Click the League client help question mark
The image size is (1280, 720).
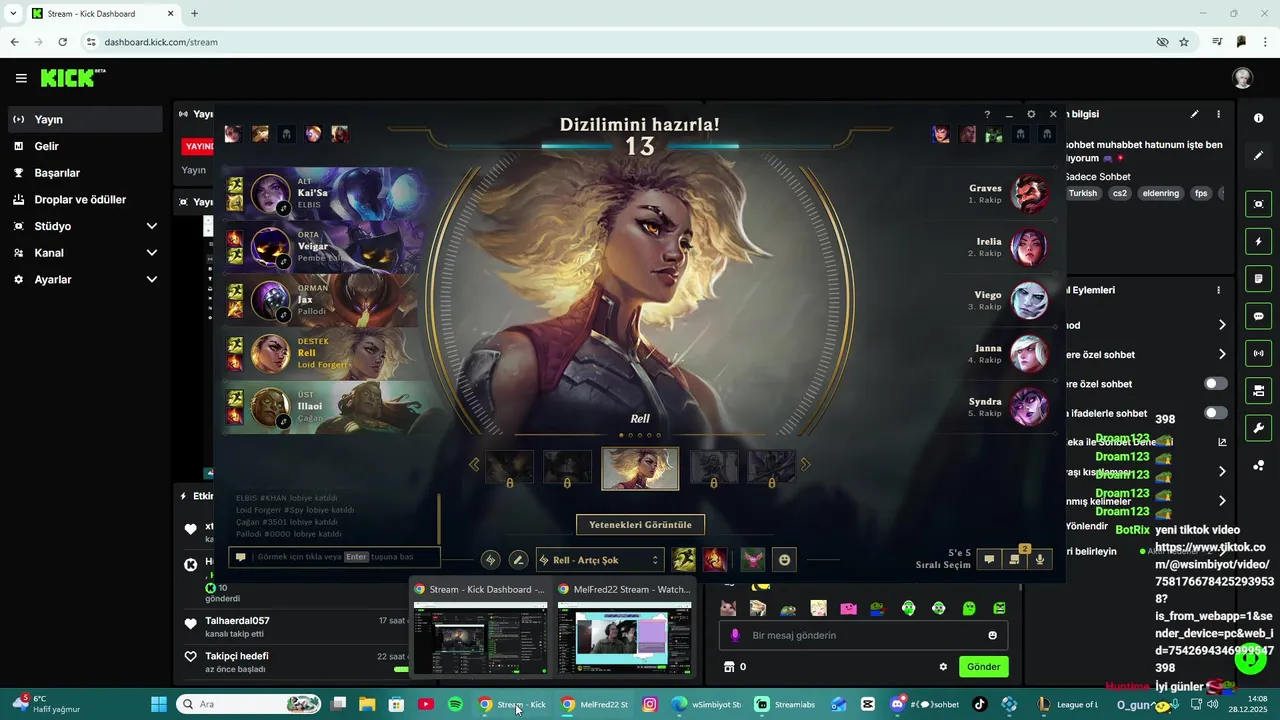click(x=987, y=115)
